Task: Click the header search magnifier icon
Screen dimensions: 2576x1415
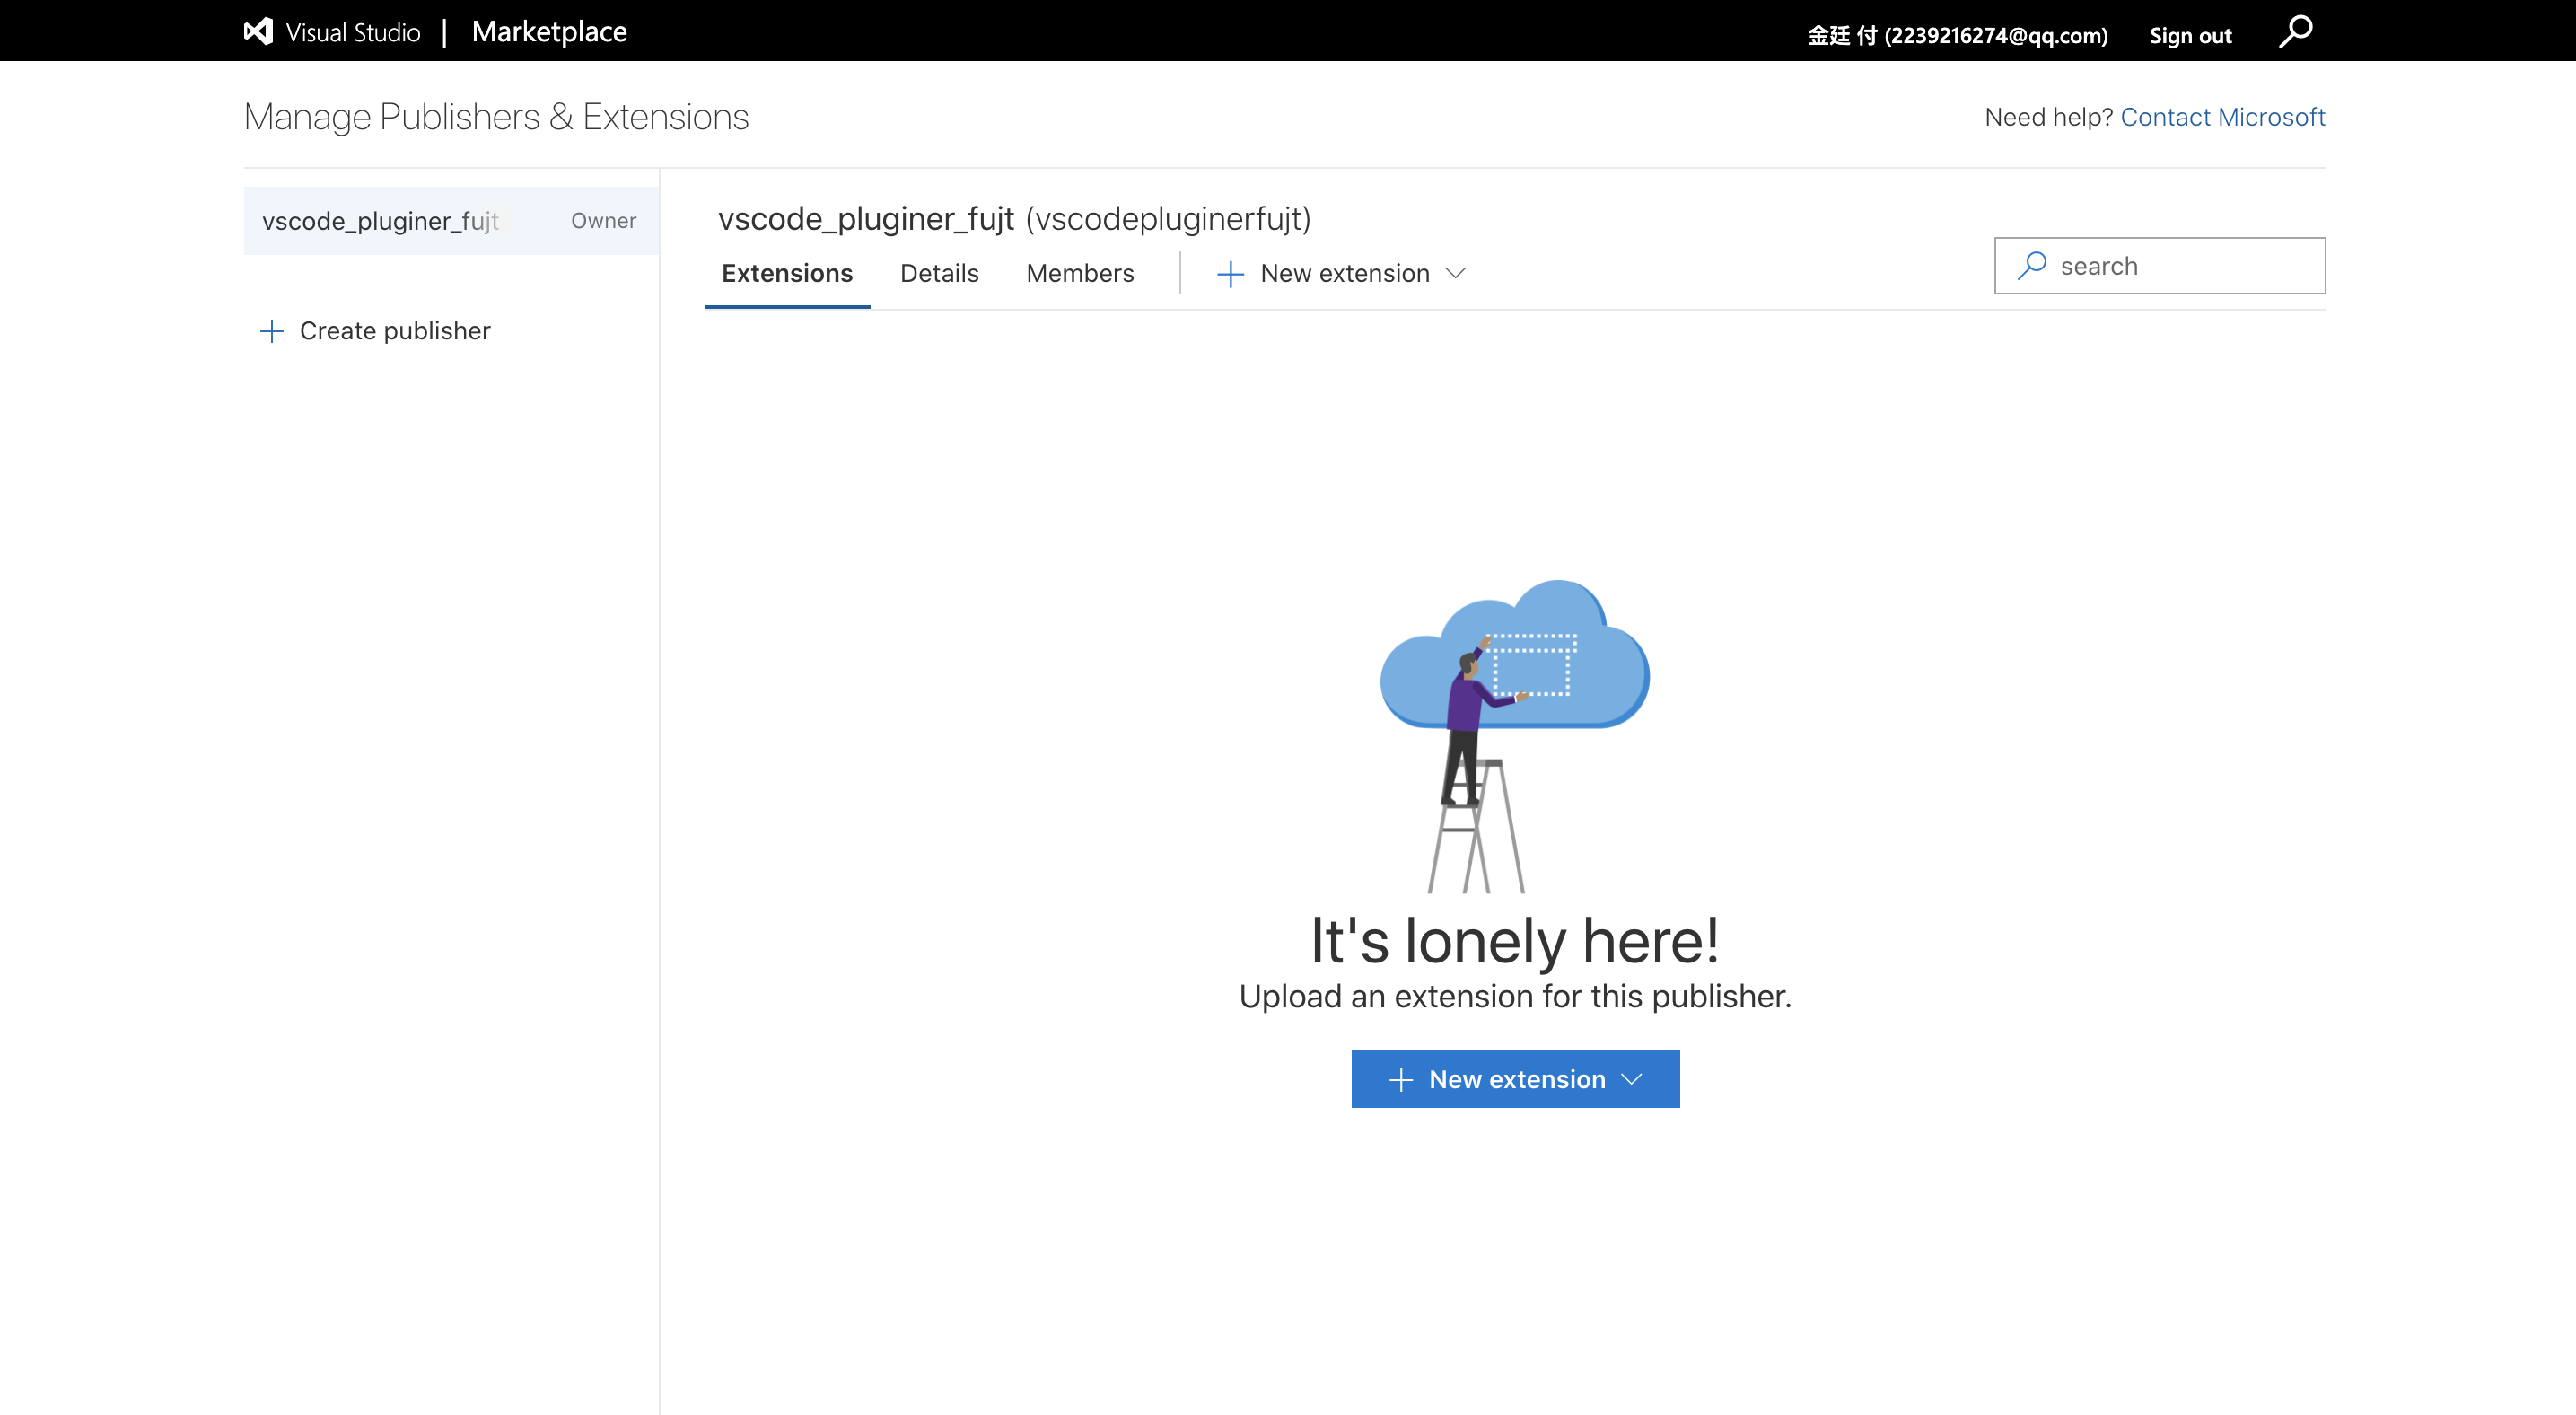Action: (x=2295, y=31)
